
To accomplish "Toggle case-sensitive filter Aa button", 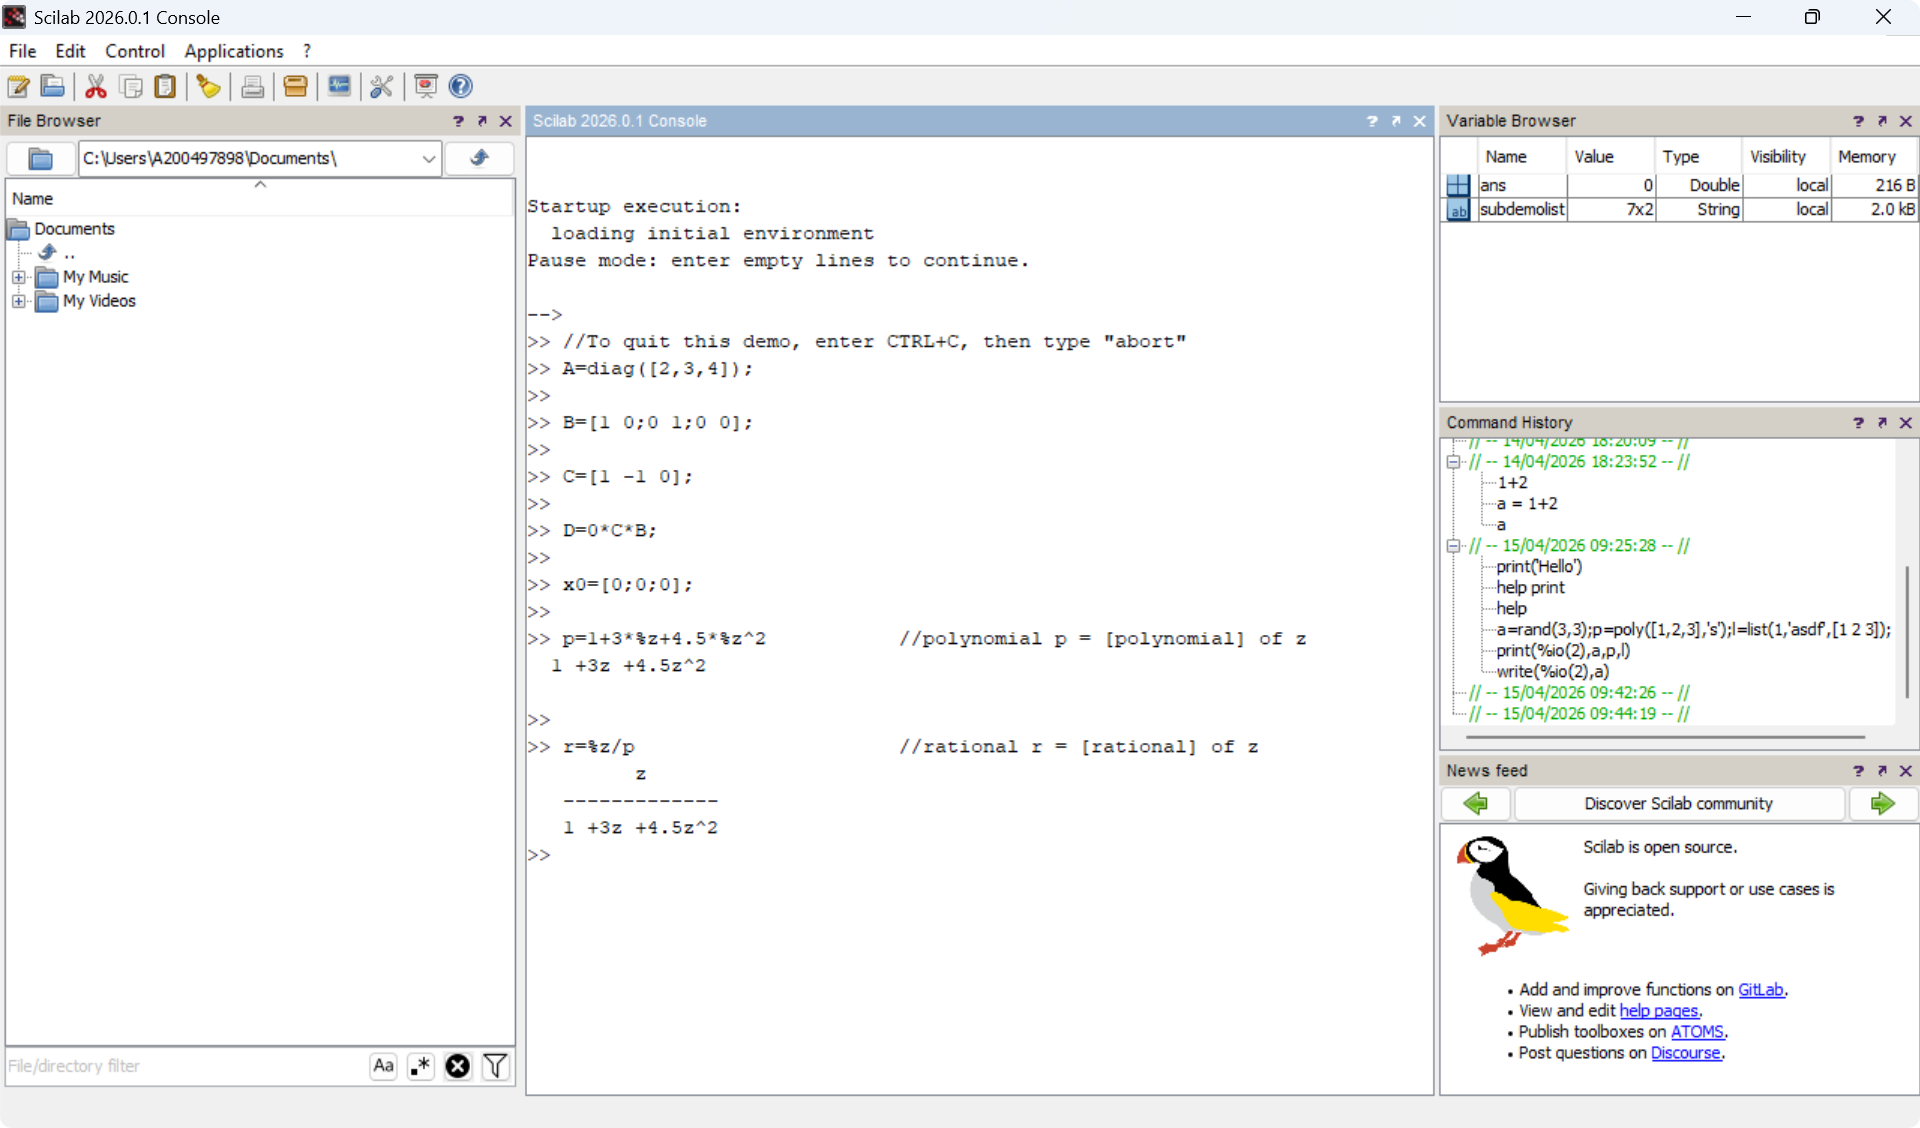I will 383,1066.
